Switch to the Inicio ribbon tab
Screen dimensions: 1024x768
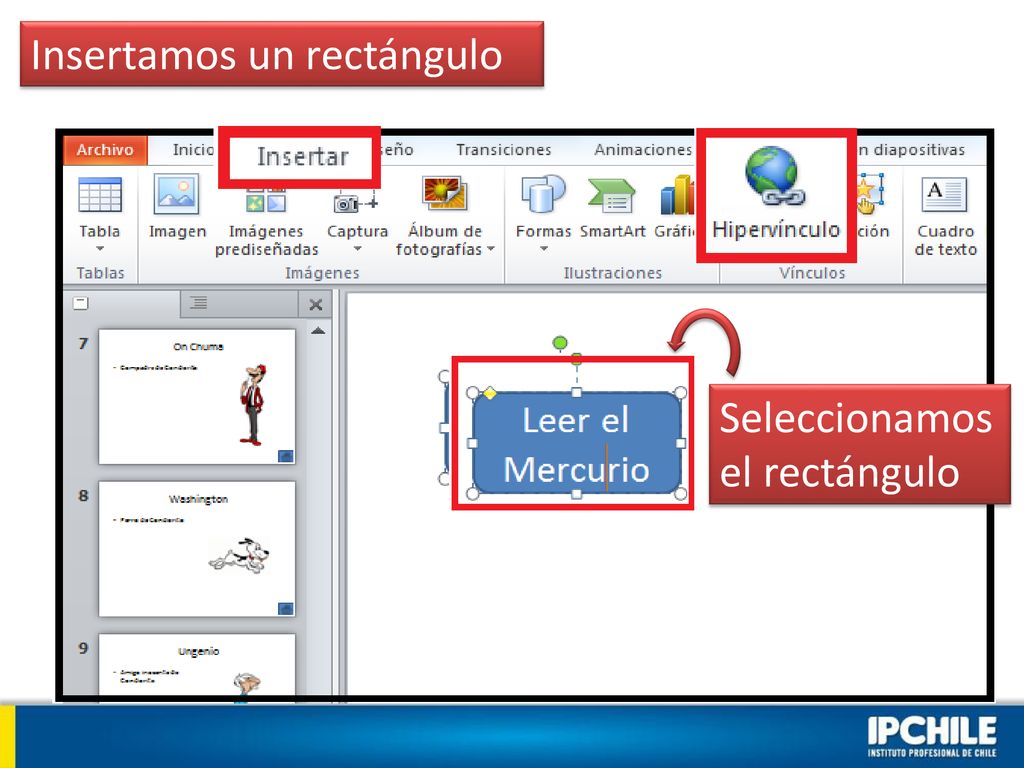tap(192, 150)
